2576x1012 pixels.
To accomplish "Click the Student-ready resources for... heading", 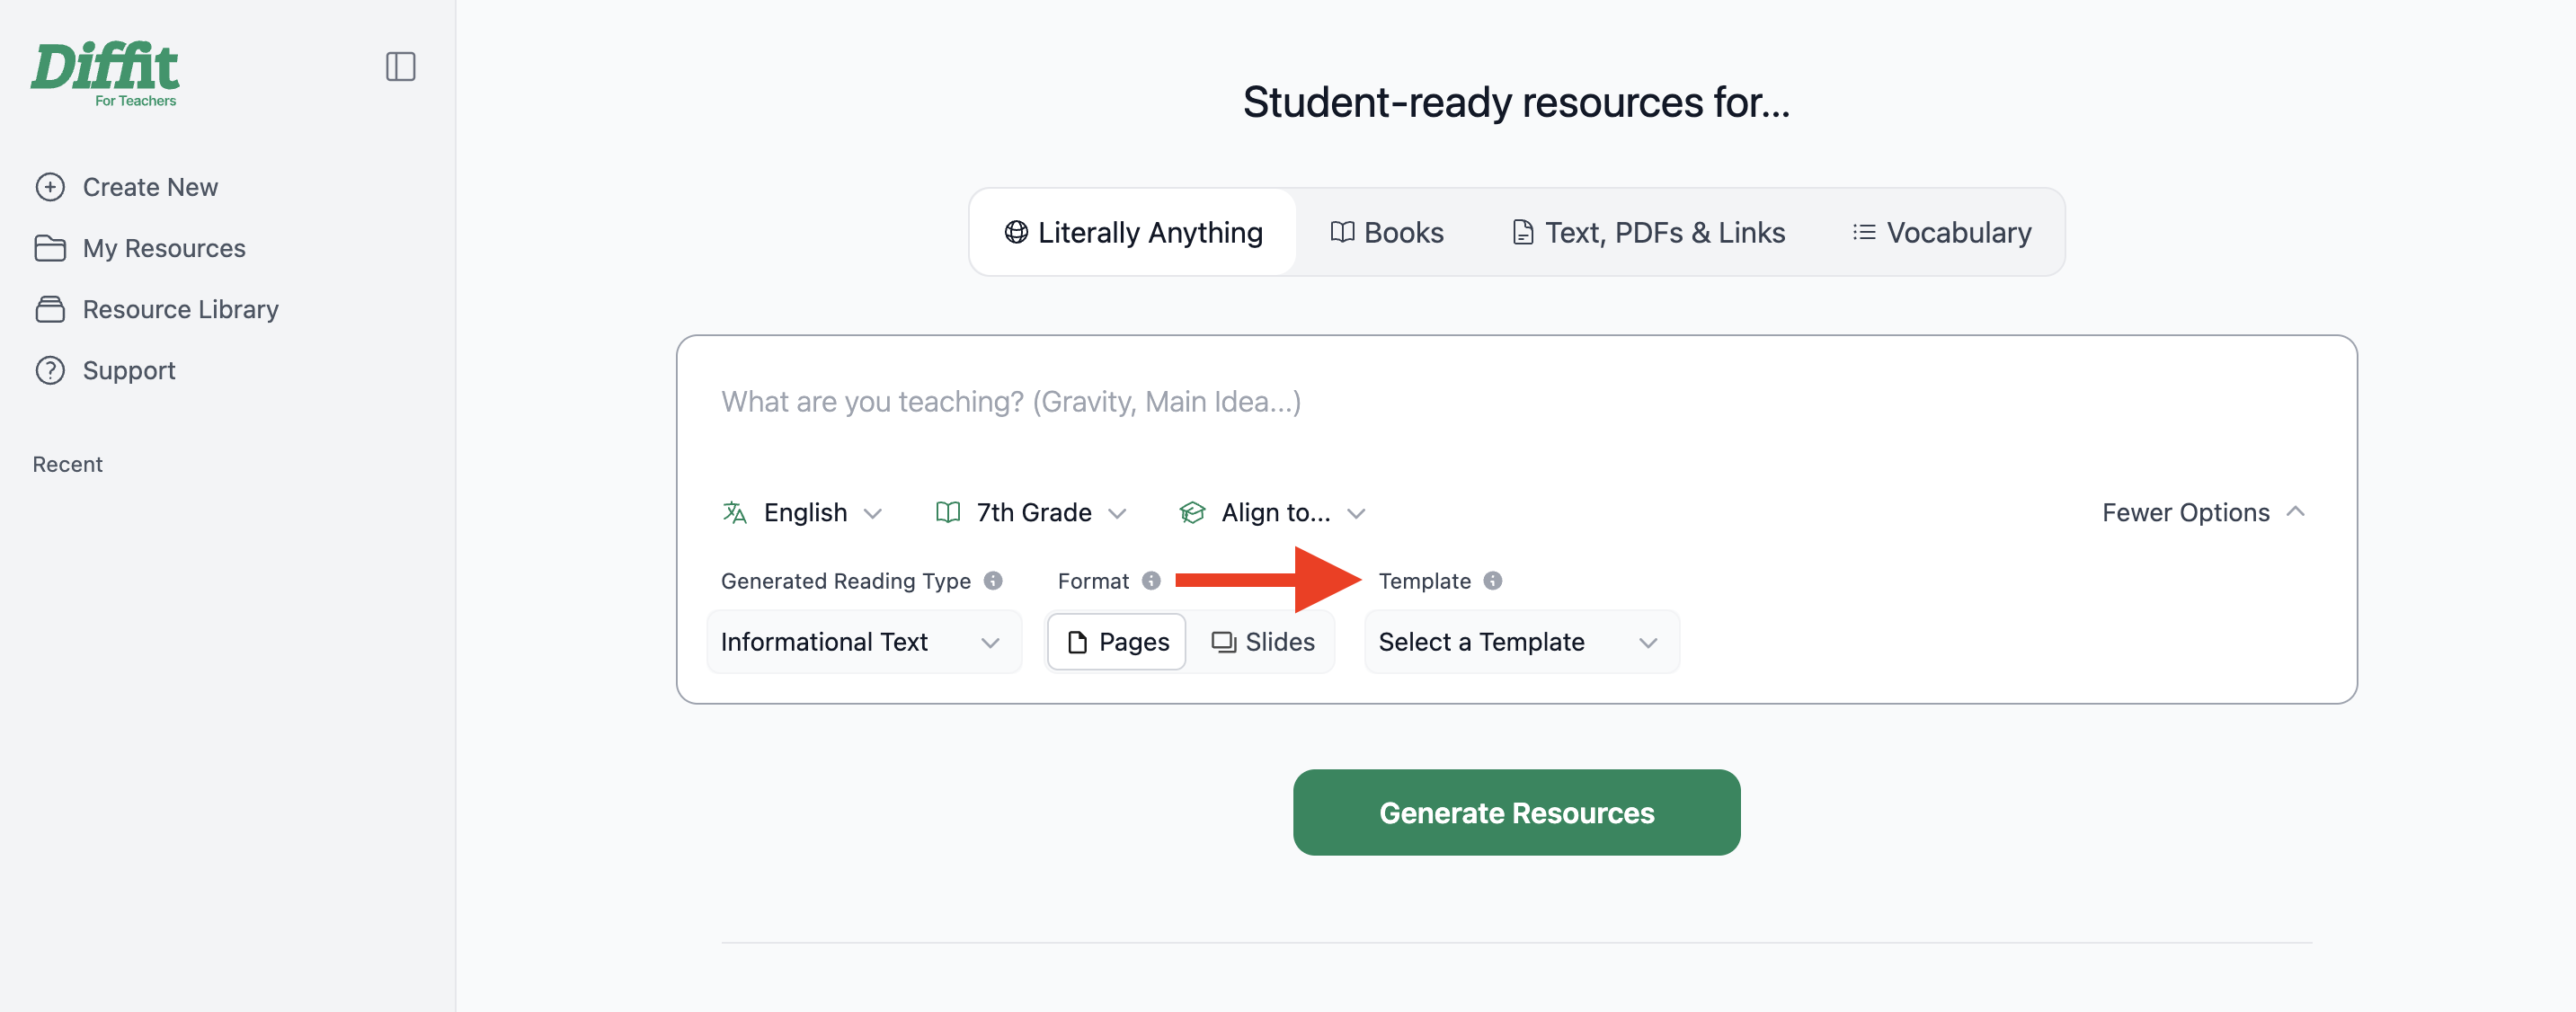I will [1516, 102].
